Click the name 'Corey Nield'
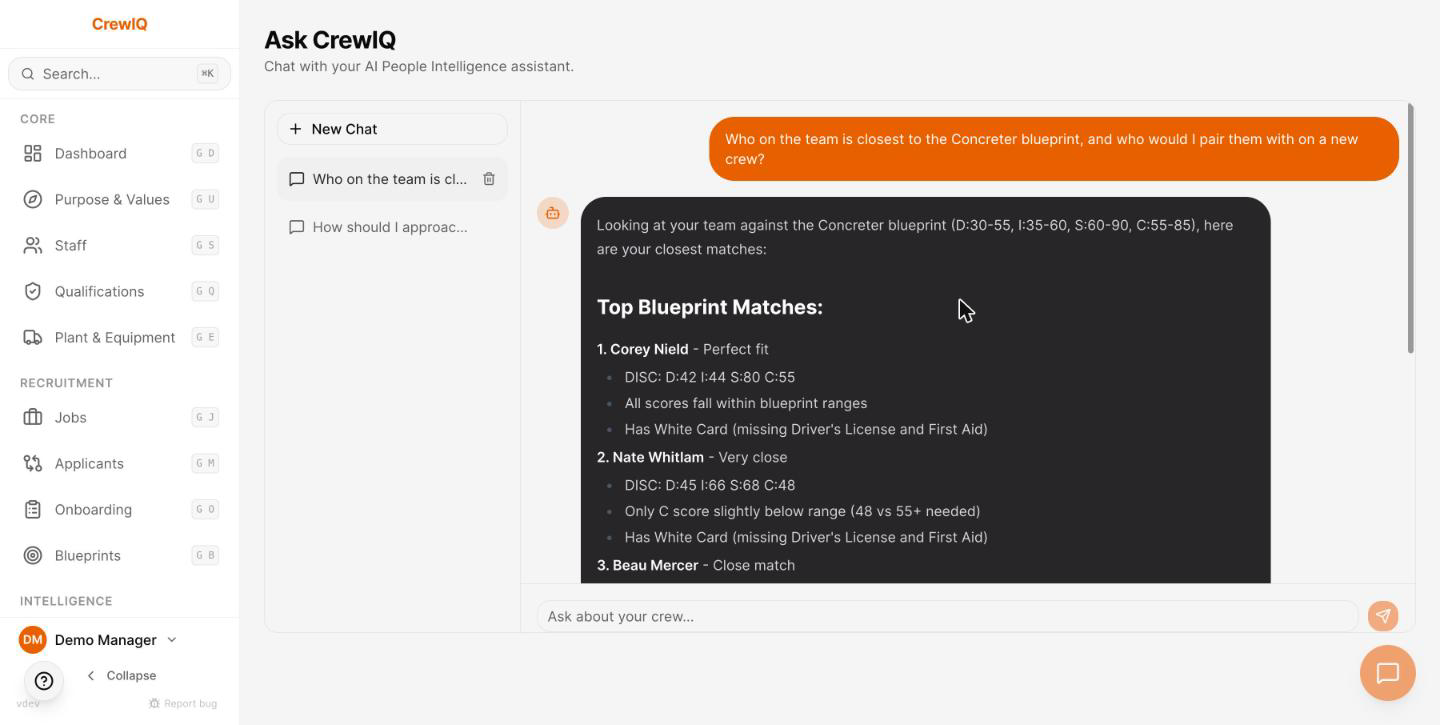This screenshot has width=1440, height=725. 650,349
